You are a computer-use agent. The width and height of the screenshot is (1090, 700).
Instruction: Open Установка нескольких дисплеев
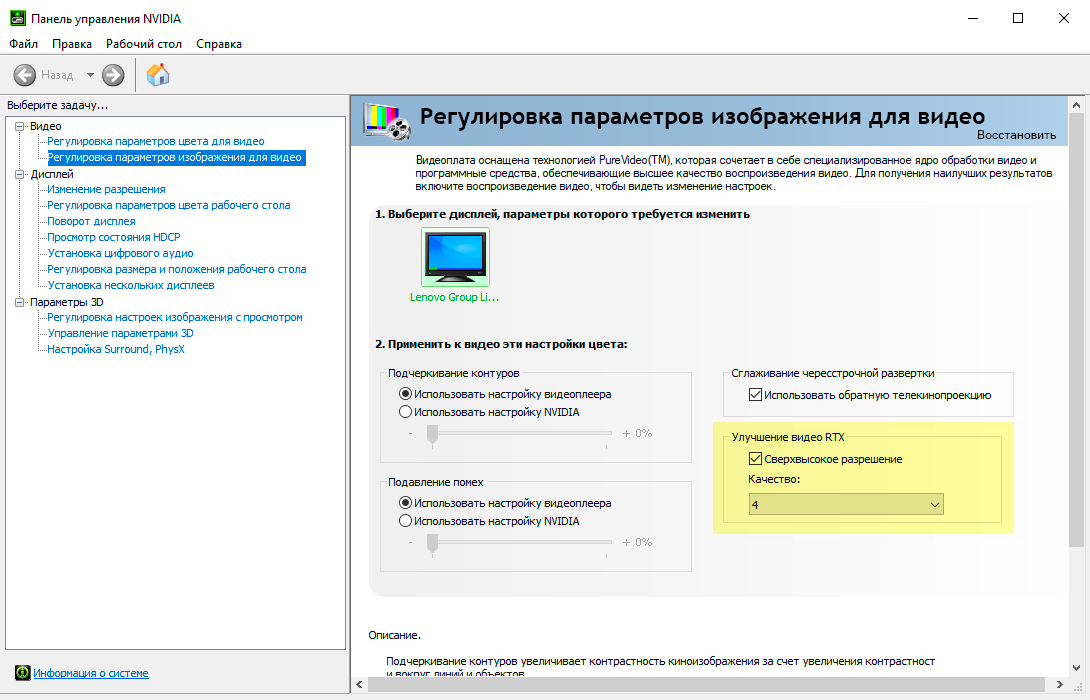coord(131,285)
